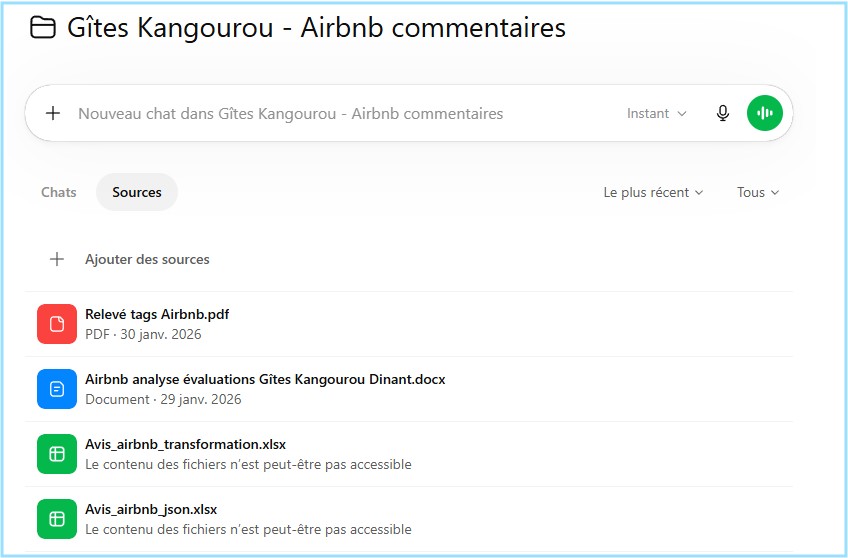
Task: Click the plus icon next to Ajouter des sources
Action: tap(57, 259)
